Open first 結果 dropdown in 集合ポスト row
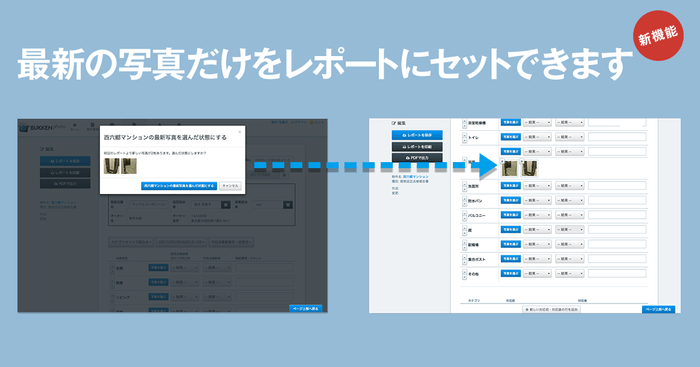 pos(538,259)
